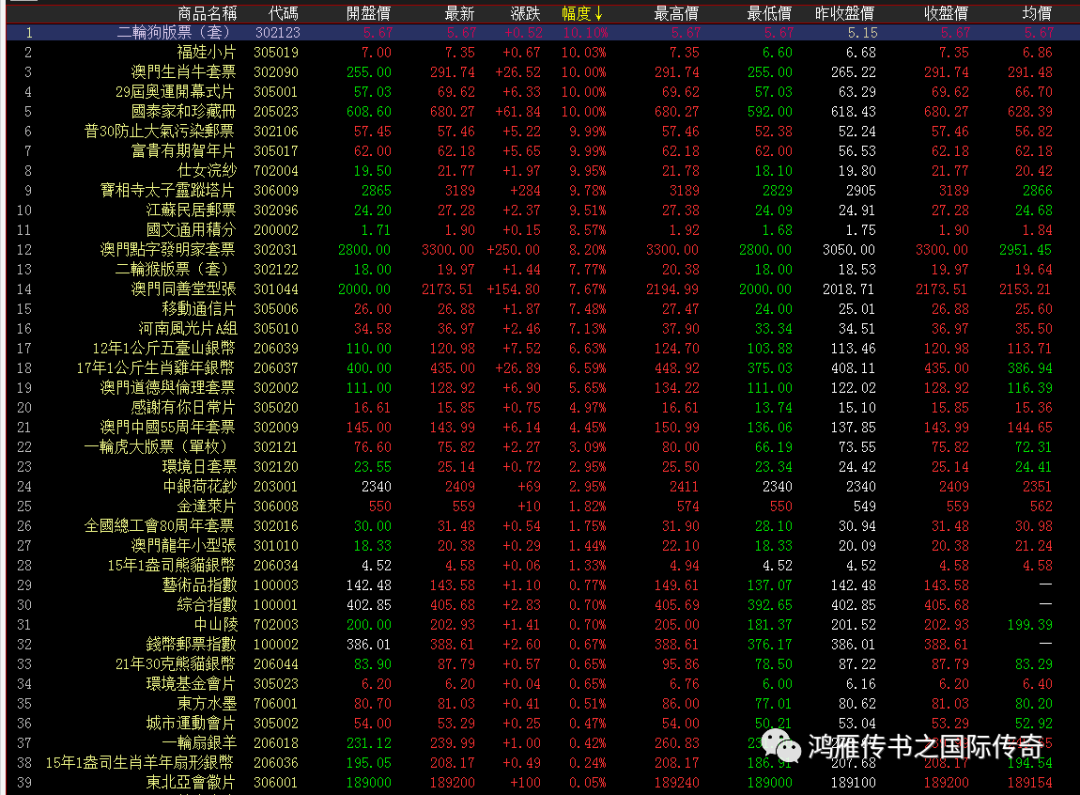
Task: Click code 302090 cell
Action: 276,72
